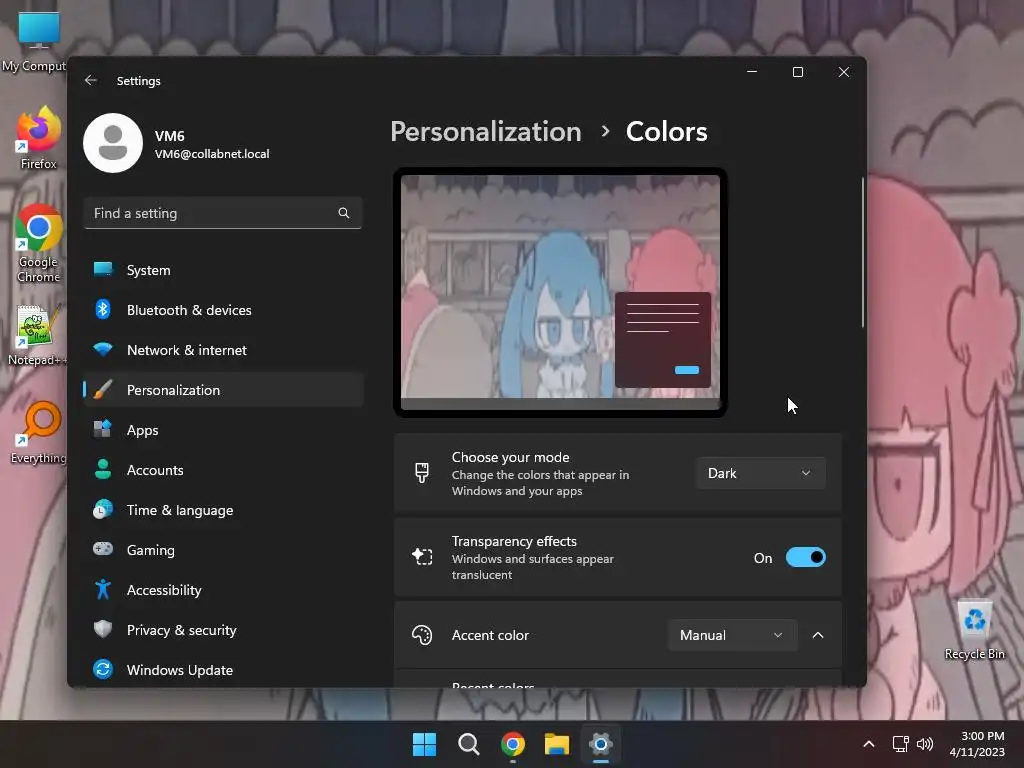Screen dimensions: 1024x768
Task: Open Gaming settings page
Action: point(223,549)
